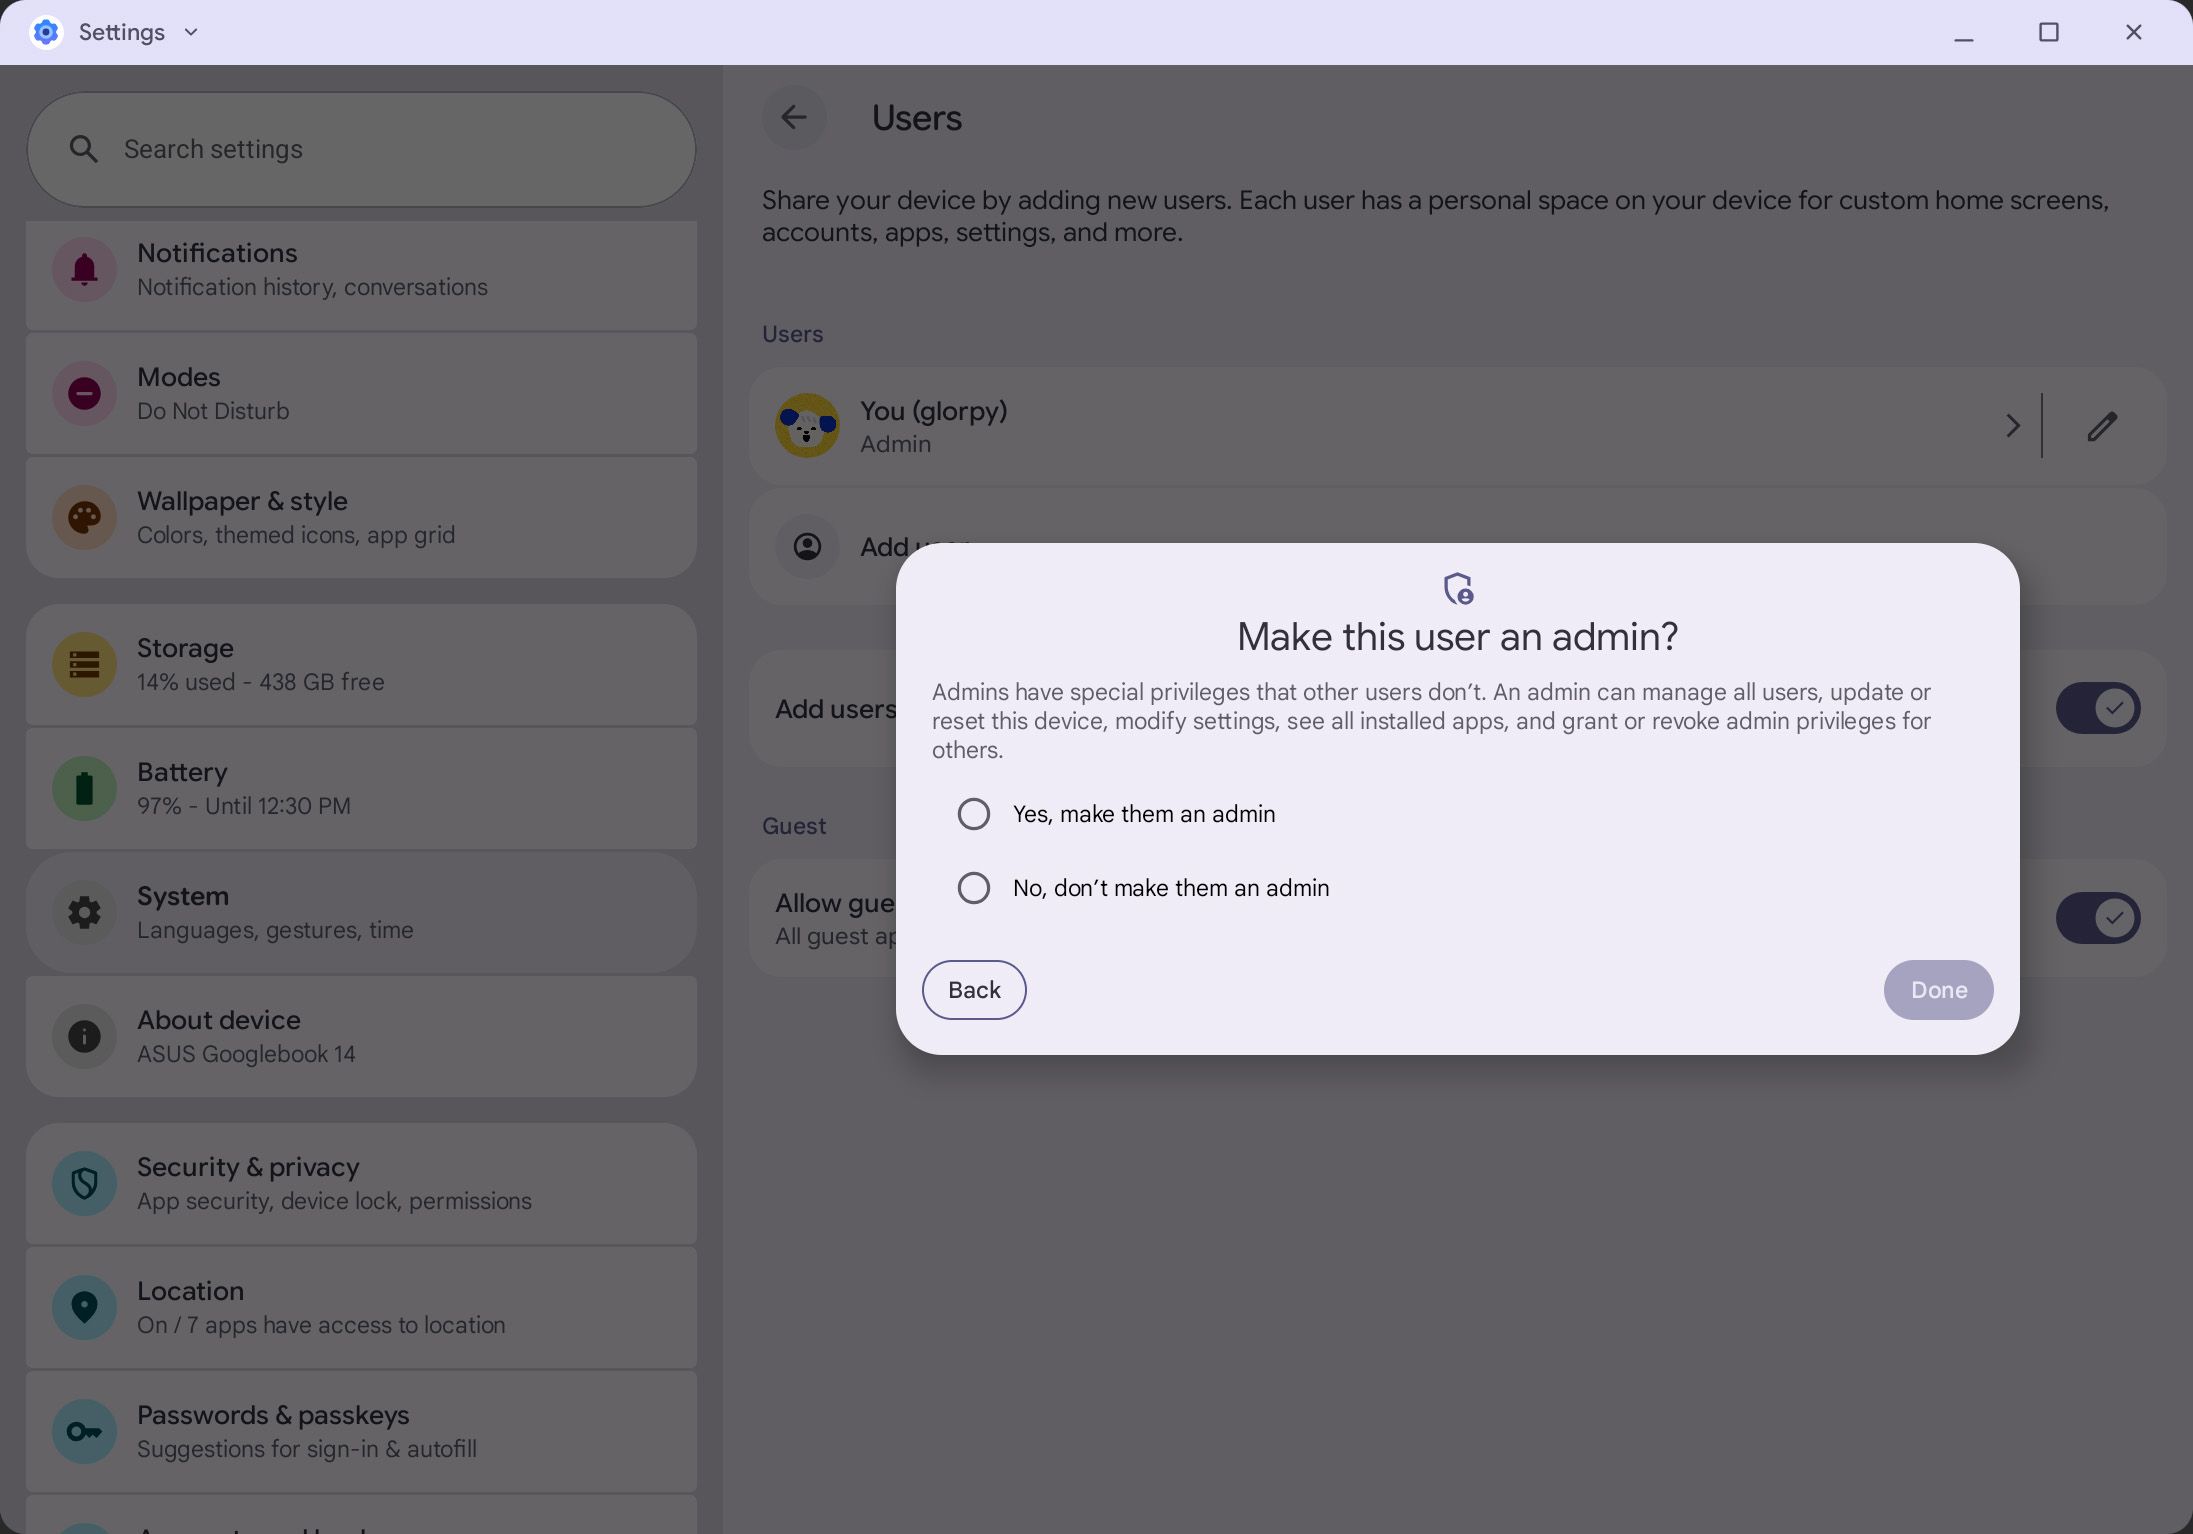Click the admin shield icon atop dialog
This screenshot has height=1534, width=2193.
click(1458, 588)
